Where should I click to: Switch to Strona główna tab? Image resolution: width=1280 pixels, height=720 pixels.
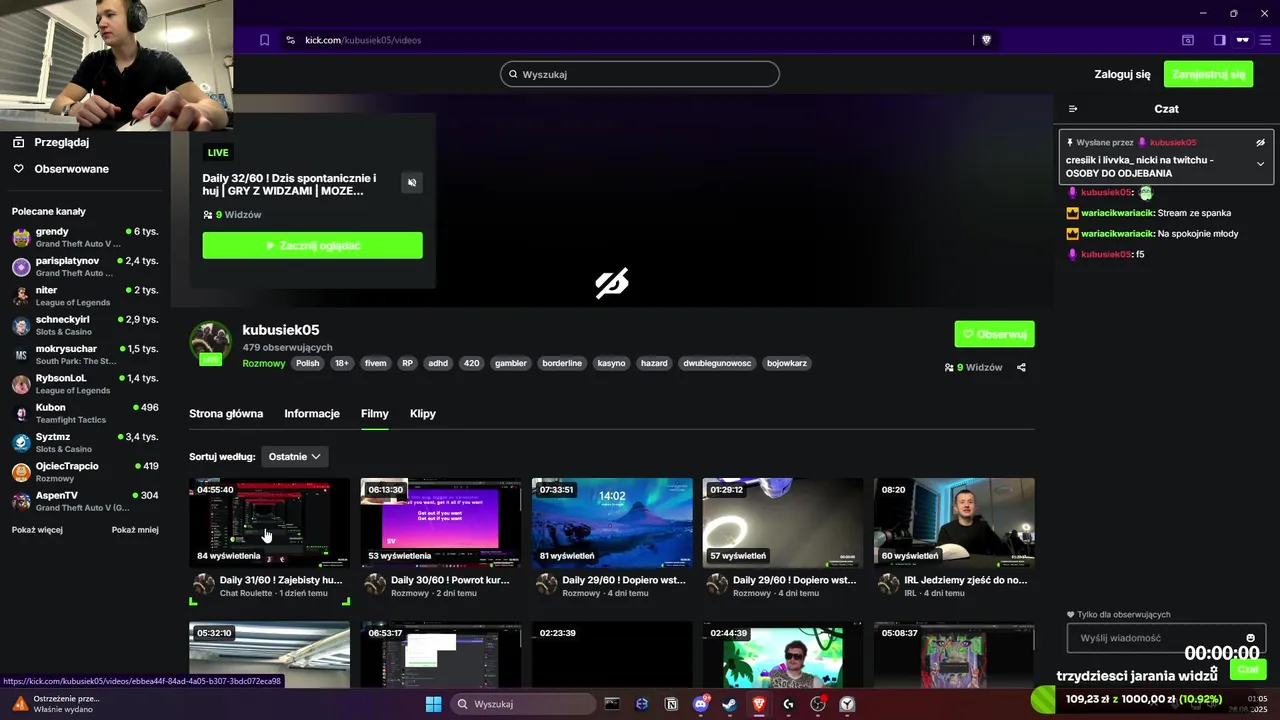pyautogui.click(x=226, y=413)
